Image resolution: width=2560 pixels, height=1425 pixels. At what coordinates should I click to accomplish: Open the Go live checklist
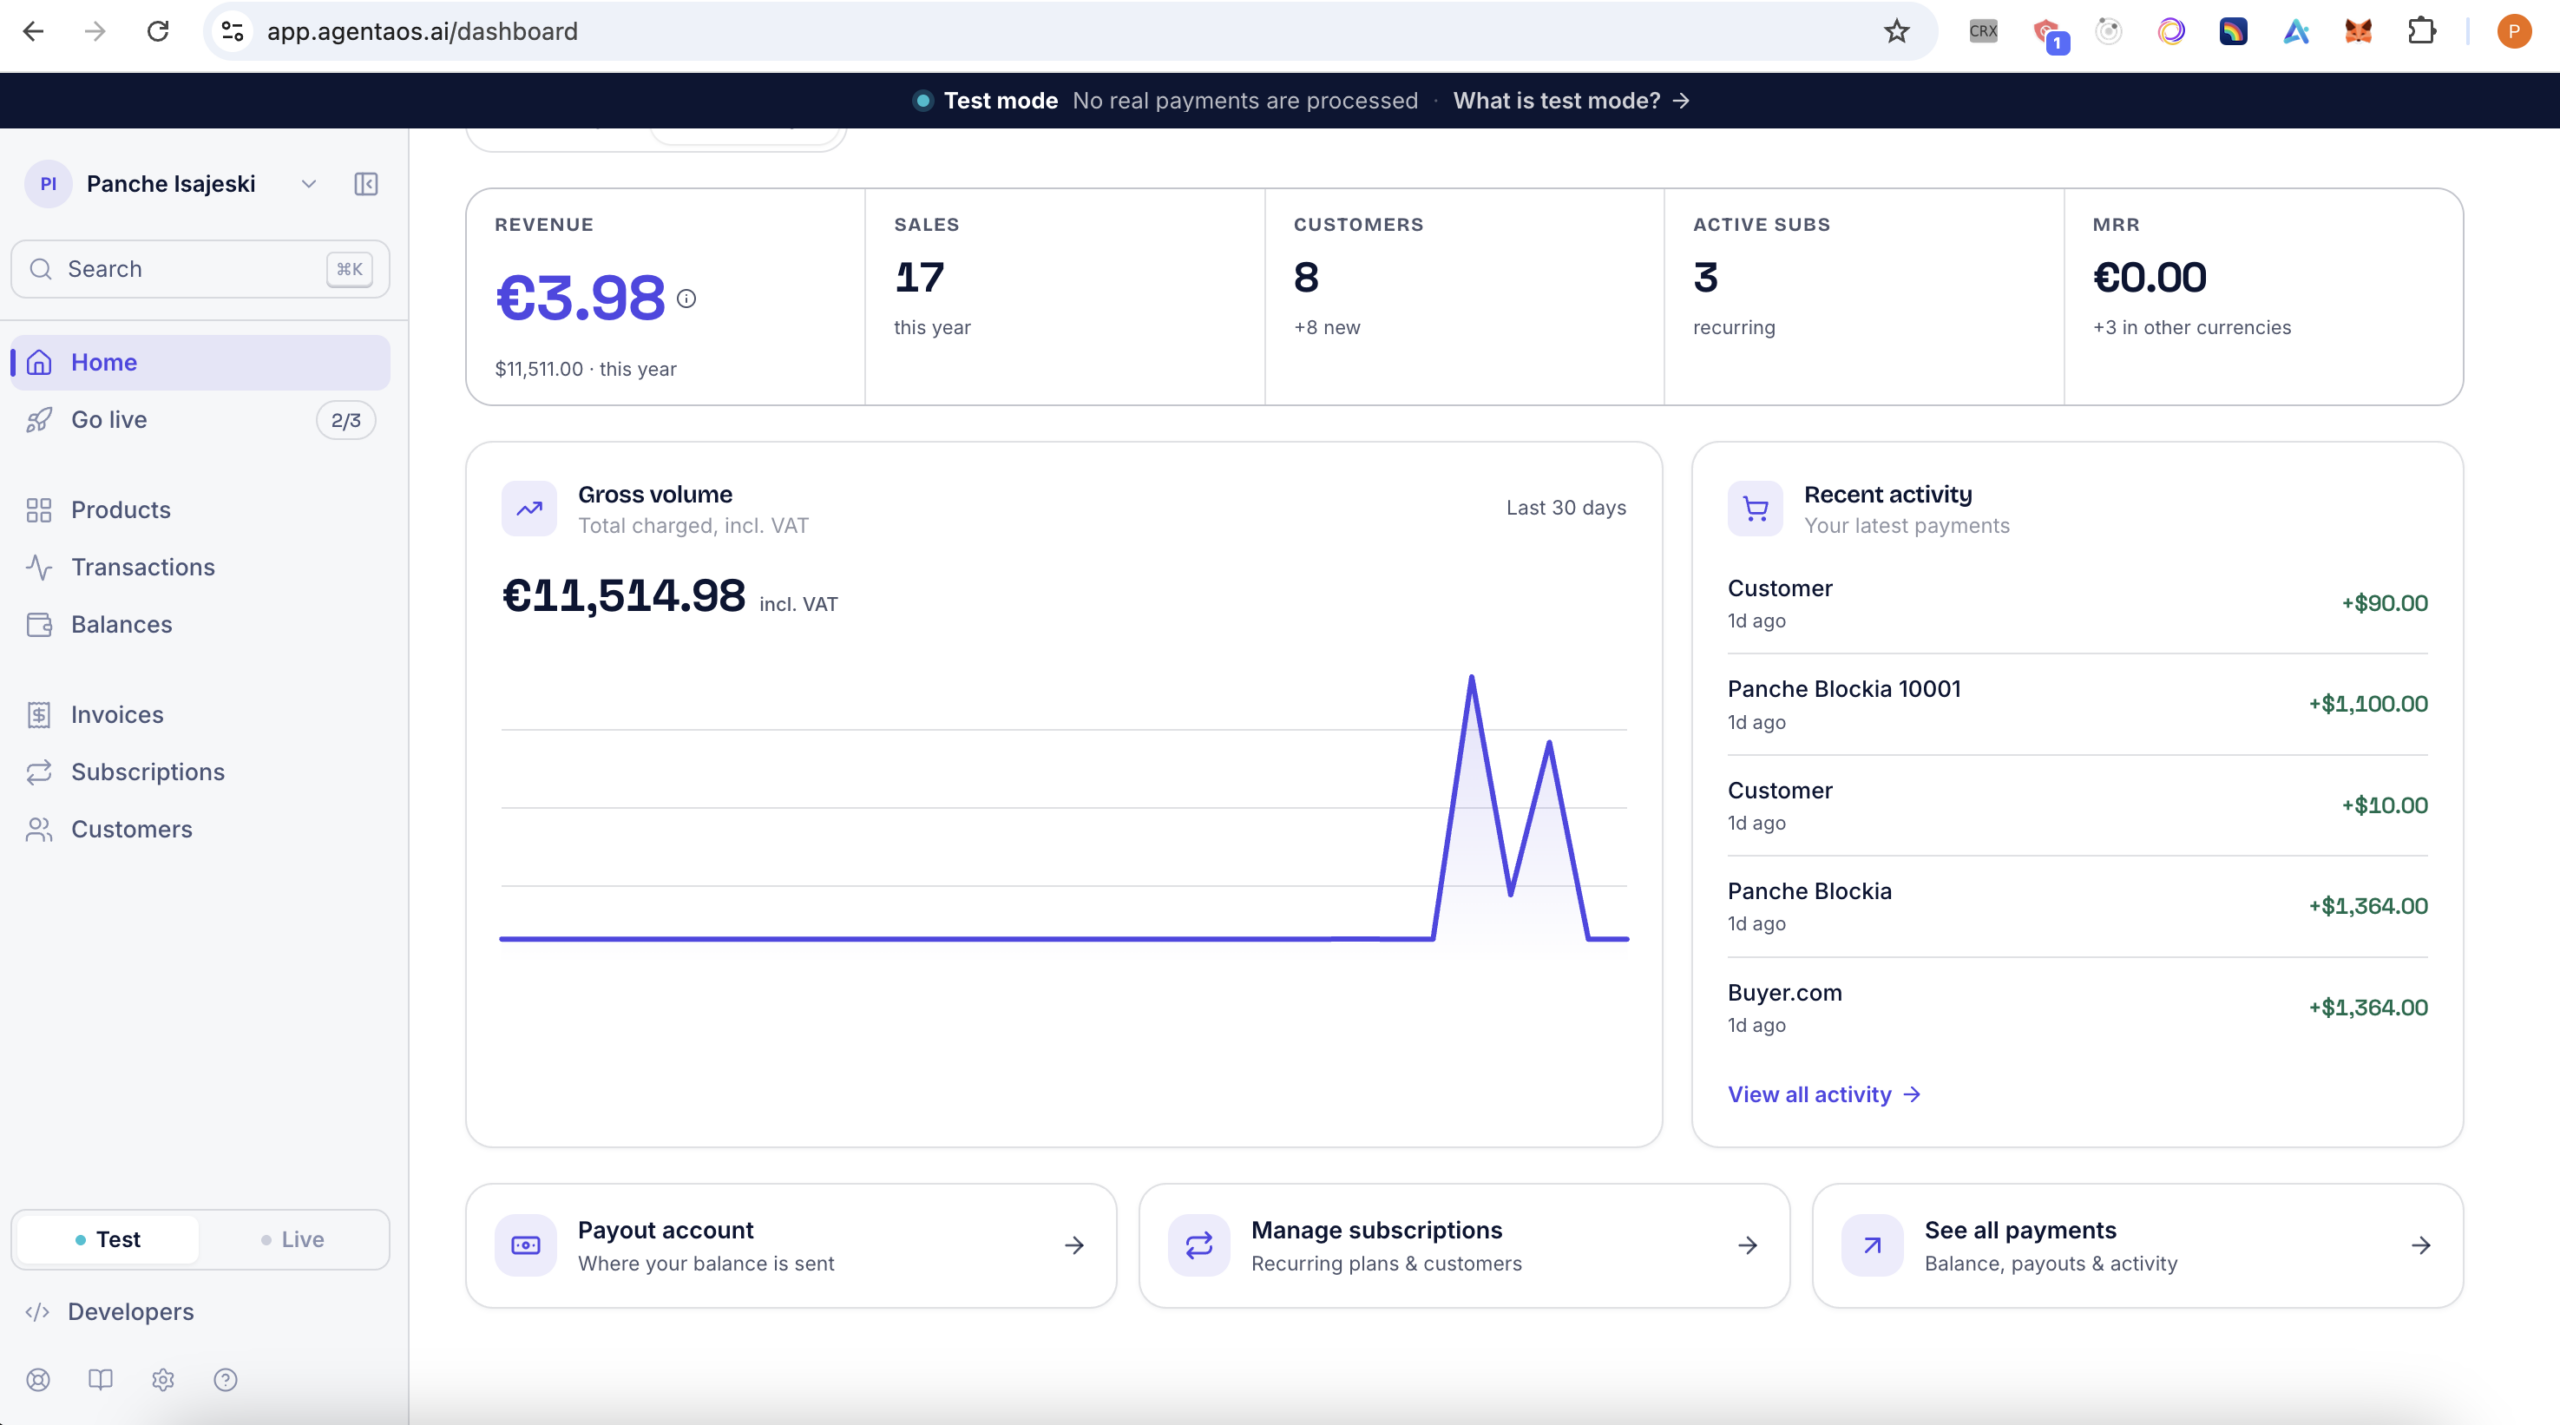click(200, 420)
